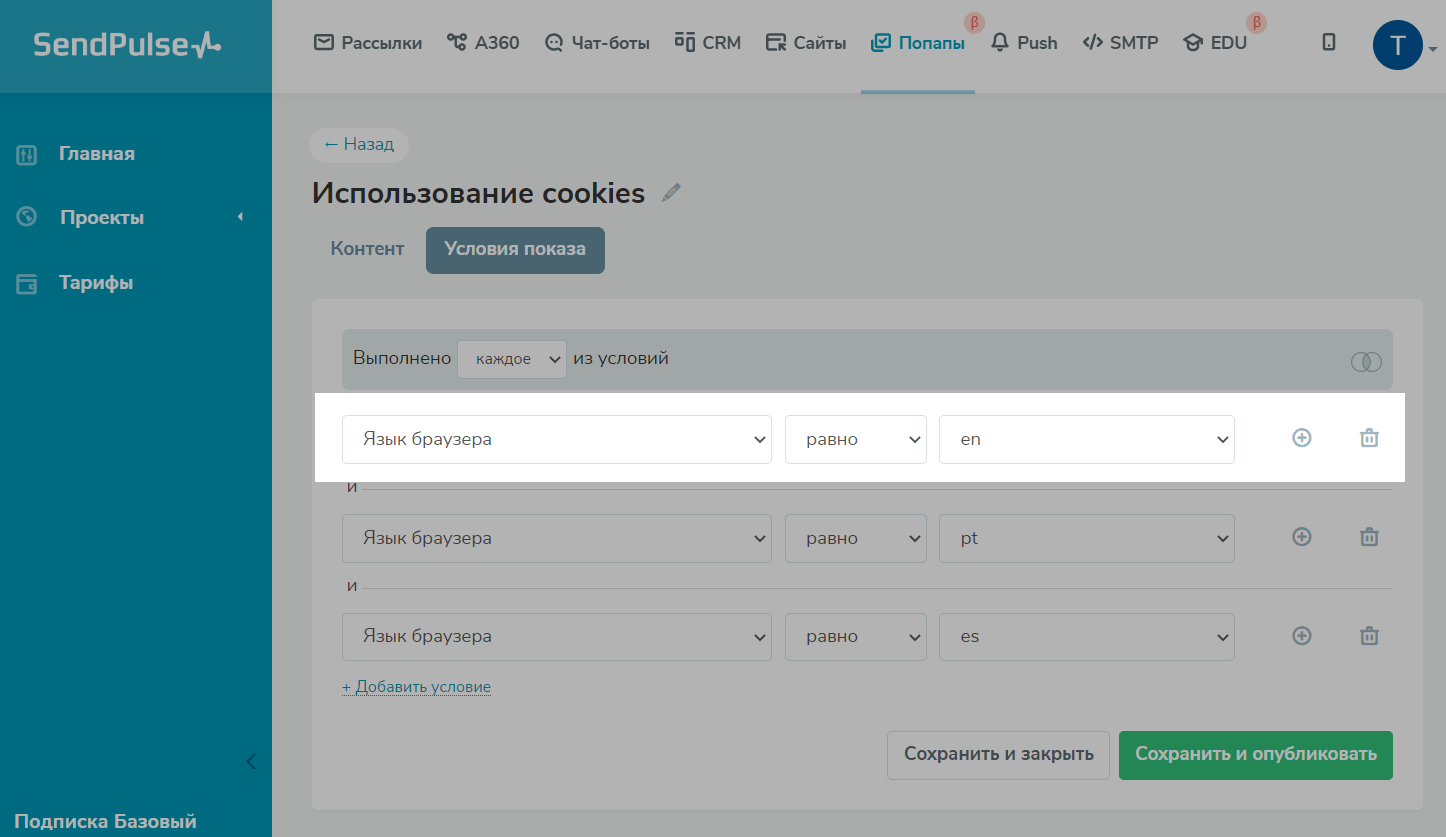Viewport: 1446px width, 837px height.
Task: Add condition after the 'pt' row
Action: coord(1301,537)
